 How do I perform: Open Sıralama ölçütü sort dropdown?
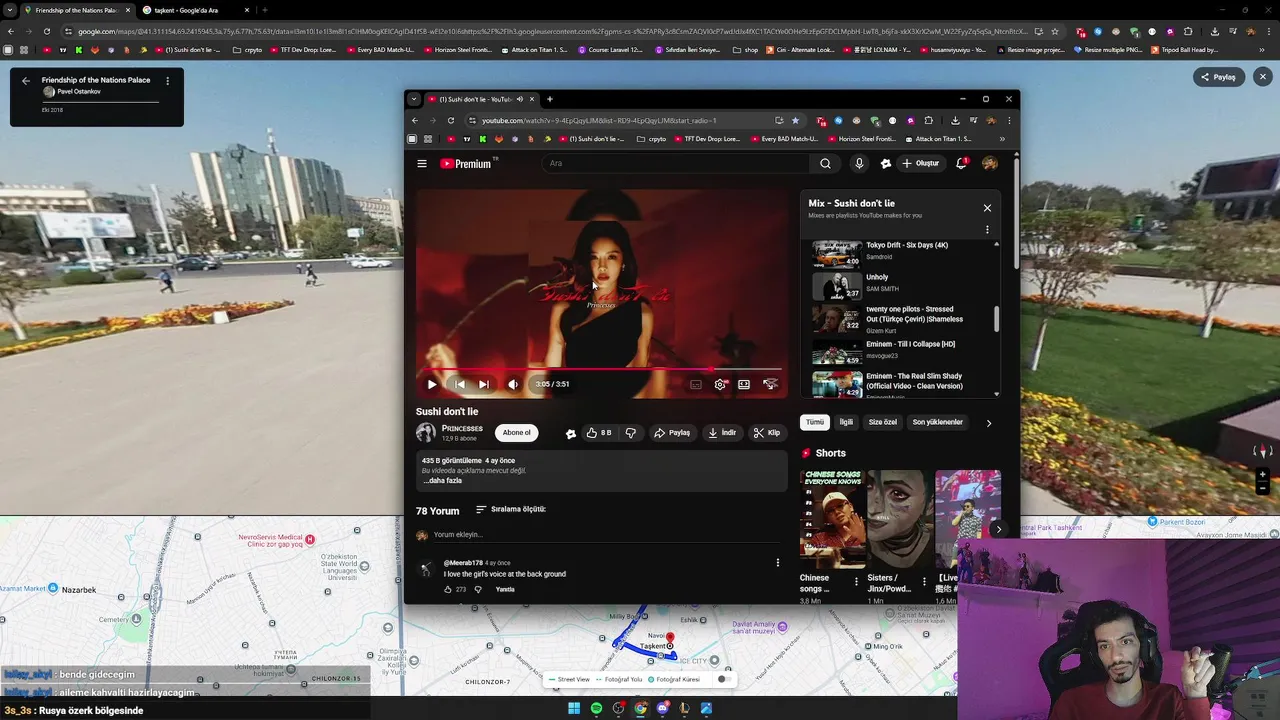pos(511,509)
